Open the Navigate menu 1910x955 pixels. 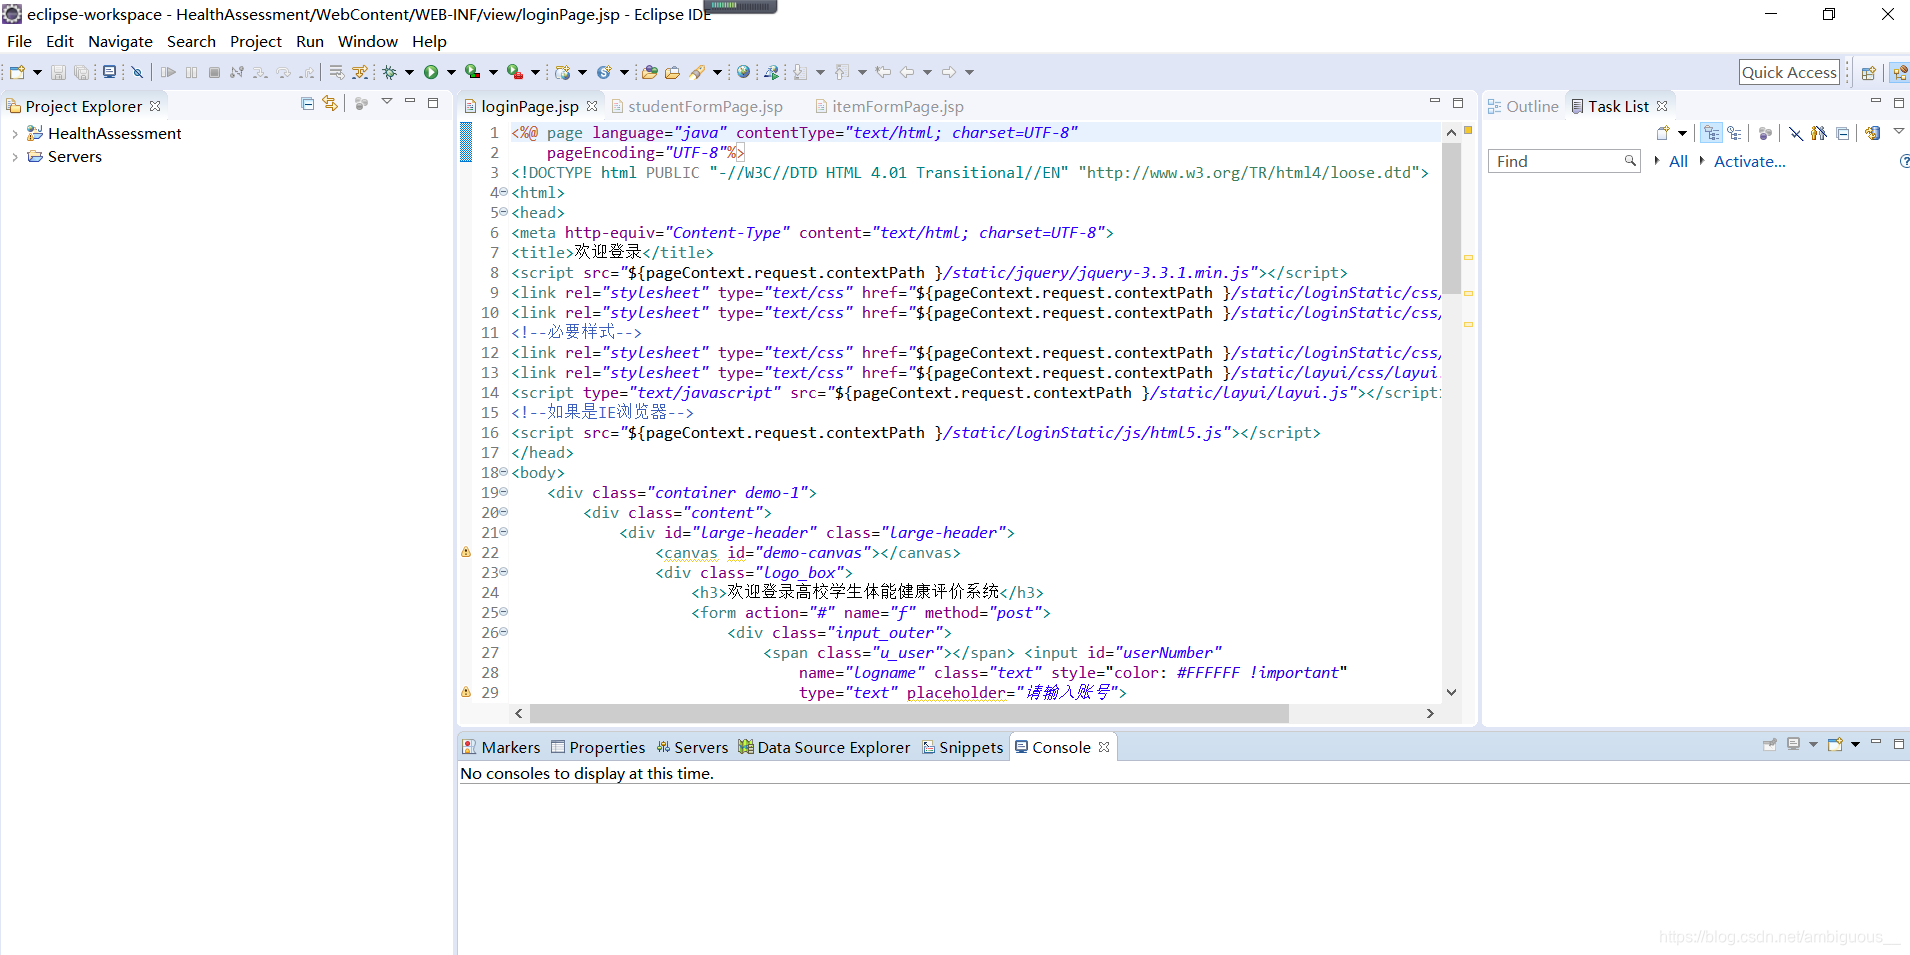coord(120,41)
